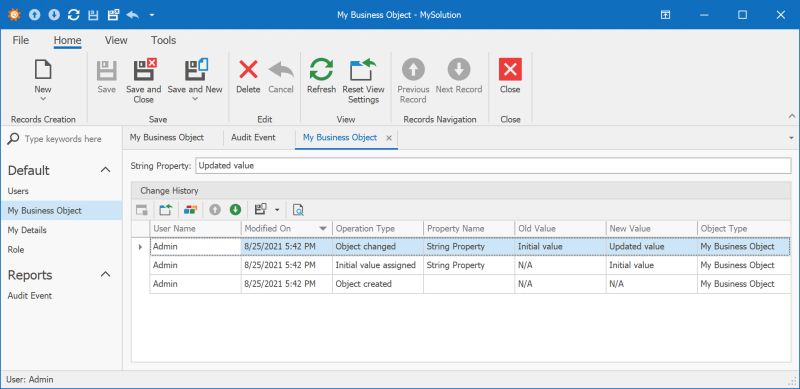Image resolution: width=800 pixels, height=389 pixels.
Task: Sort by the New Value column header
Action: click(652, 229)
